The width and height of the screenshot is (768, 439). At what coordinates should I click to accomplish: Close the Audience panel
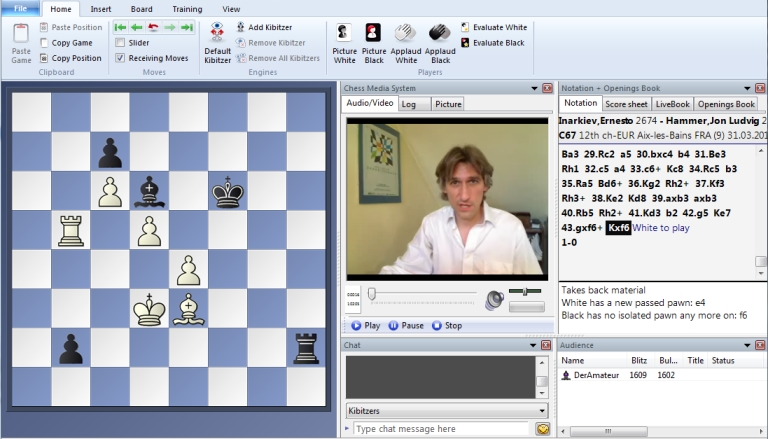tap(760, 345)
